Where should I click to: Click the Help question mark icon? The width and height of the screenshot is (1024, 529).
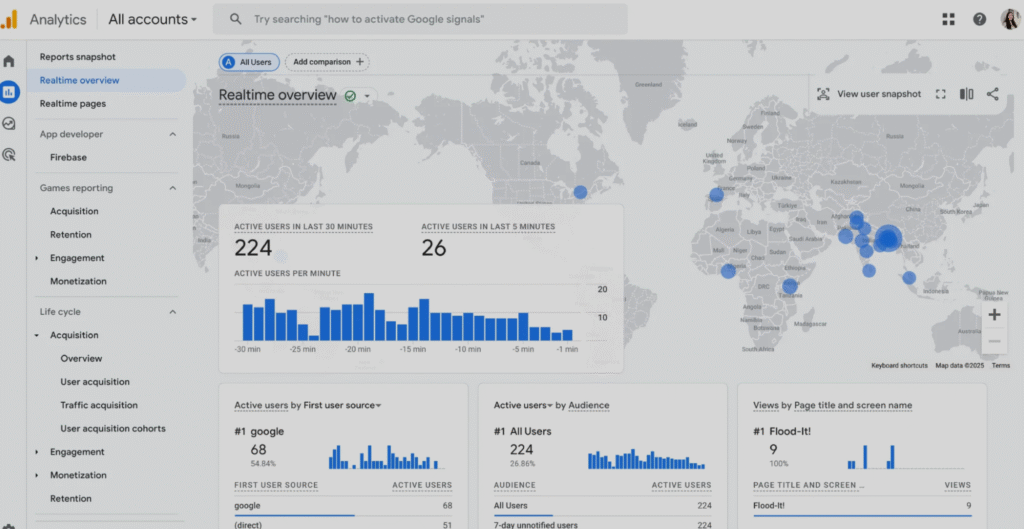click(x=979, y=19)
